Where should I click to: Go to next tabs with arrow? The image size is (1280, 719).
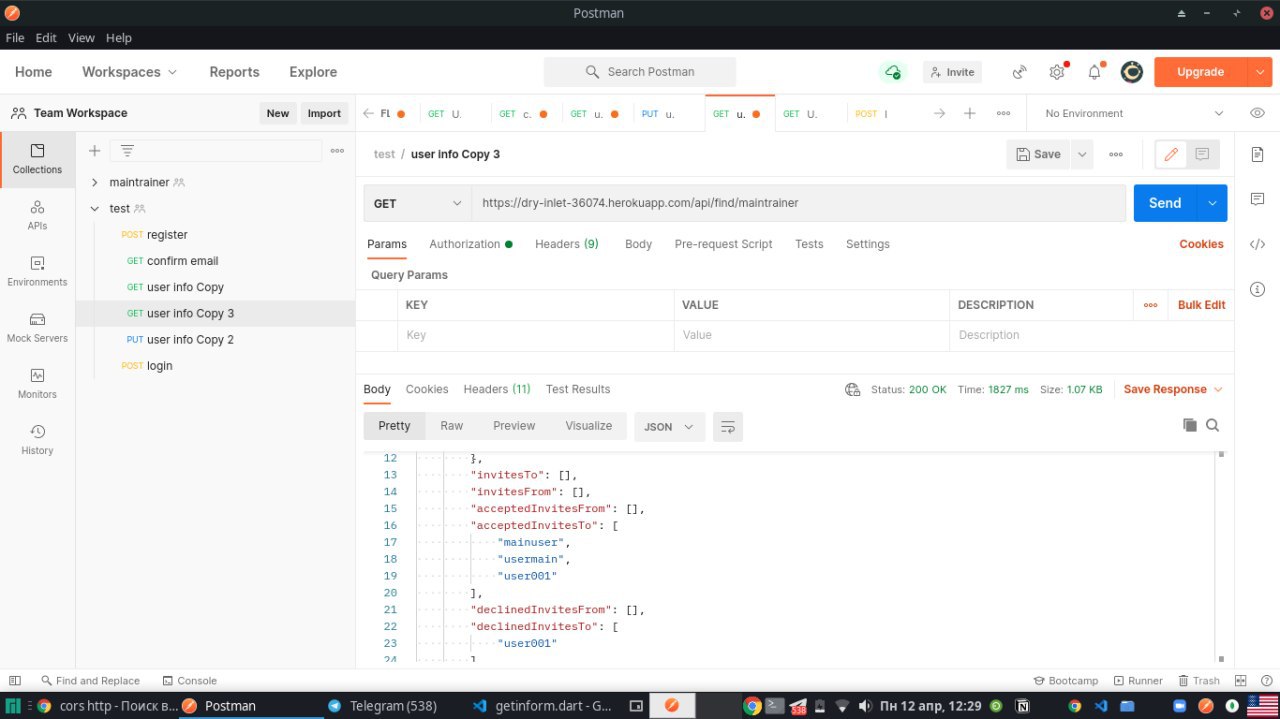pyautogui.click(x=939, y=113)
